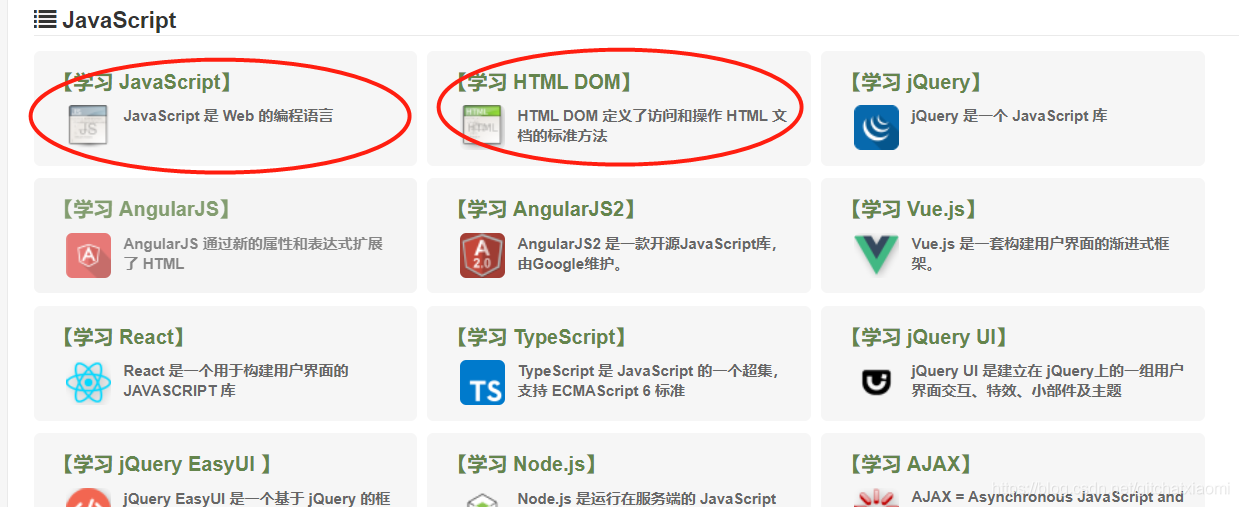Viewport: 1239px width, 507px height.
Task: Click text 'JavaScript 是 Web 的编程语言'
Action: 228,116
